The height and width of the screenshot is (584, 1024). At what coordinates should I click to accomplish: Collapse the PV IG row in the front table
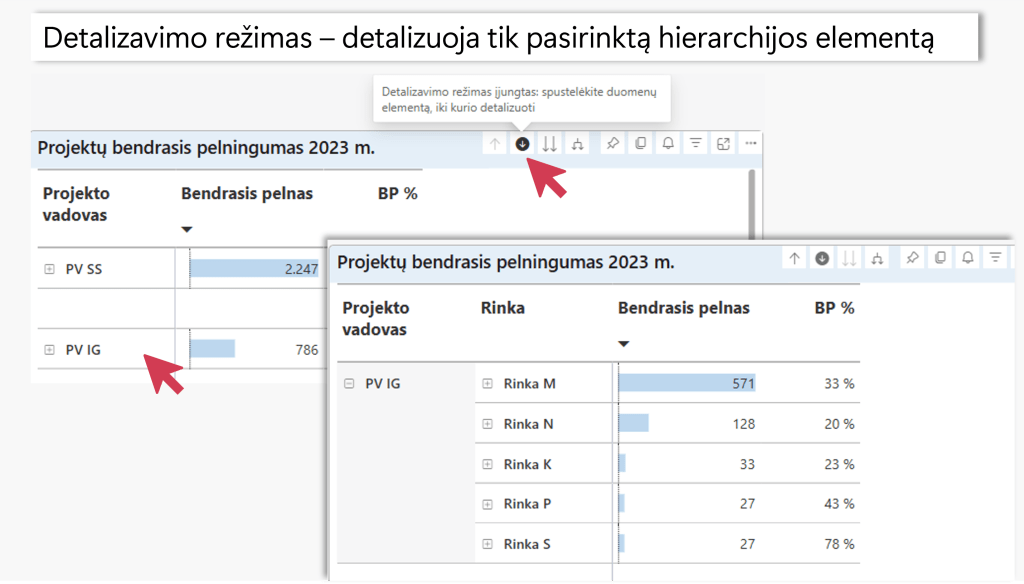coord(349,383)
